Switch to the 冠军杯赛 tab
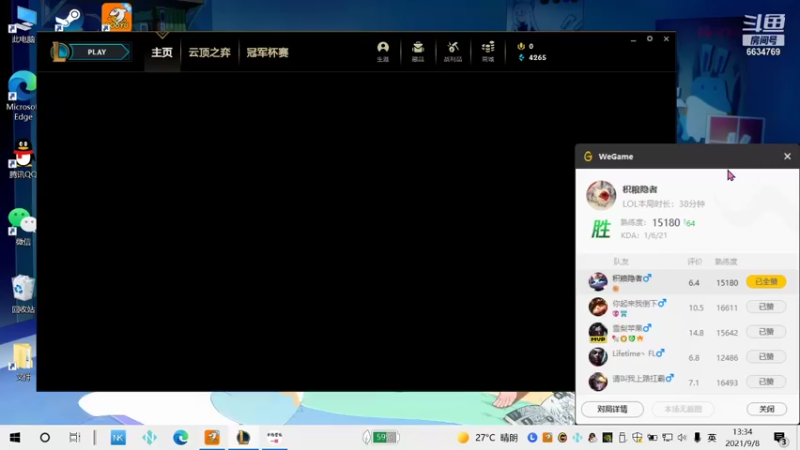The width and height of the screenshot is (800, 450). pyautogui.click(x=267, y=53)
